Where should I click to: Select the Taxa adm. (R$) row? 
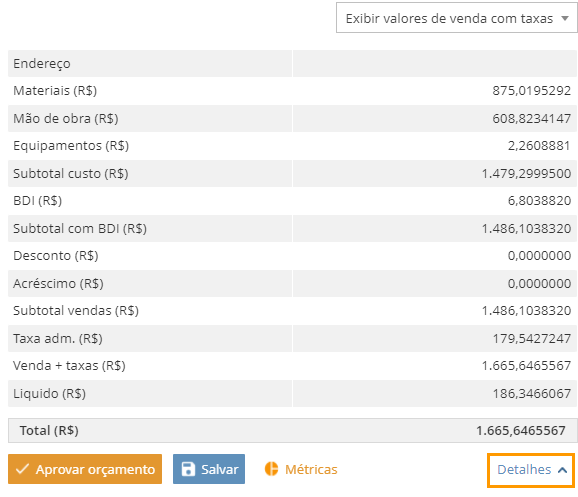(x=293, y=338)
